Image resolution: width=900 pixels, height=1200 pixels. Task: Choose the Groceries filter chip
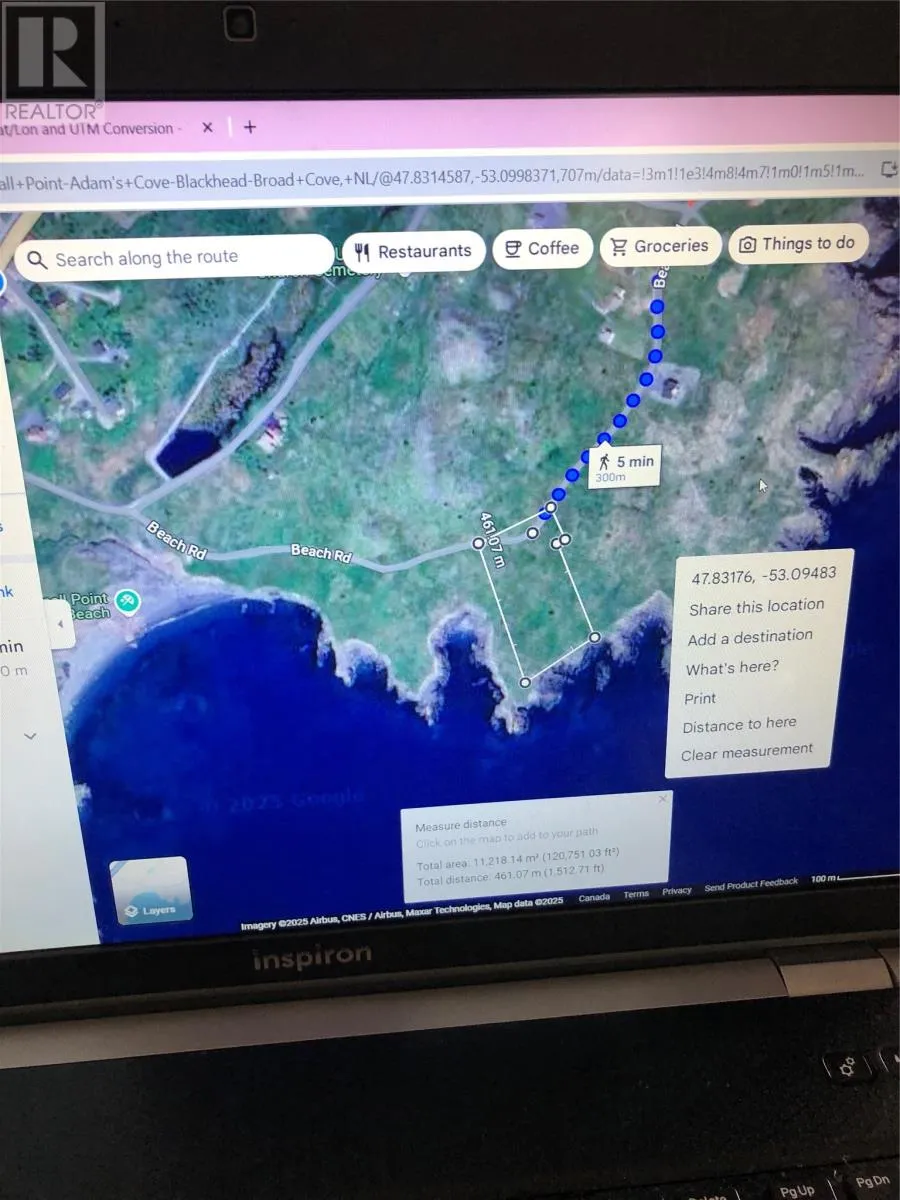(x=659, y=246)
